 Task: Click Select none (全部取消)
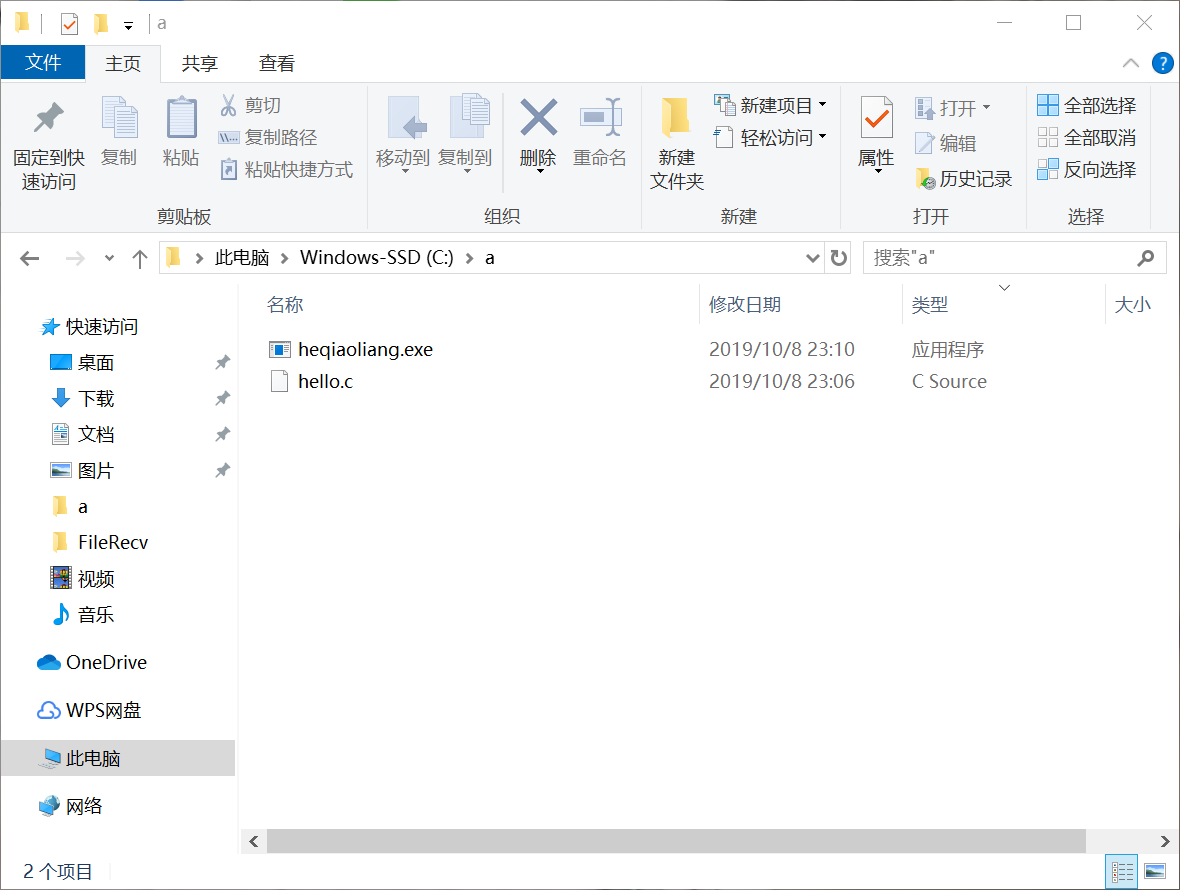coord(1087,138)
